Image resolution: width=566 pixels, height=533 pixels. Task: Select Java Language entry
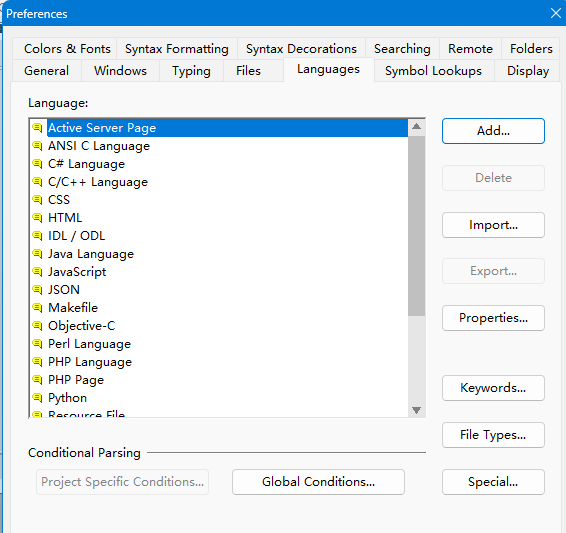[219, 254]
